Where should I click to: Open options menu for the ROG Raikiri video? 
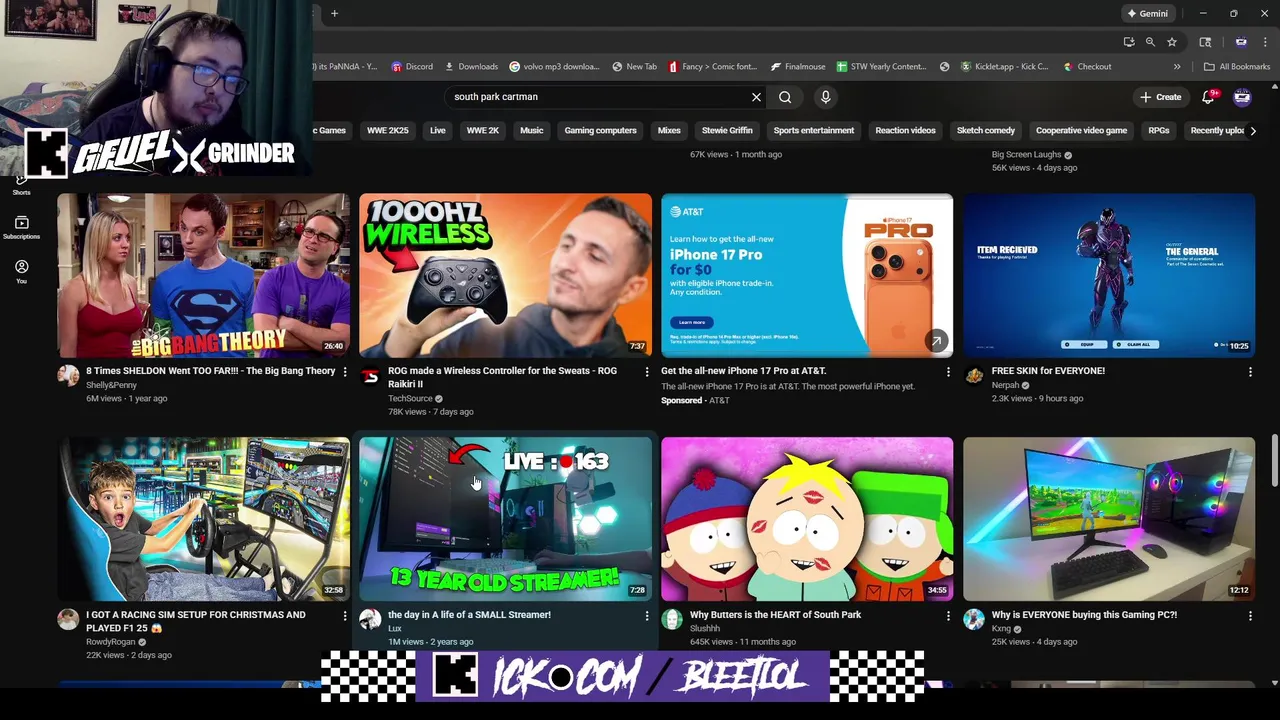pyautogui.click(x=647, y=372)
